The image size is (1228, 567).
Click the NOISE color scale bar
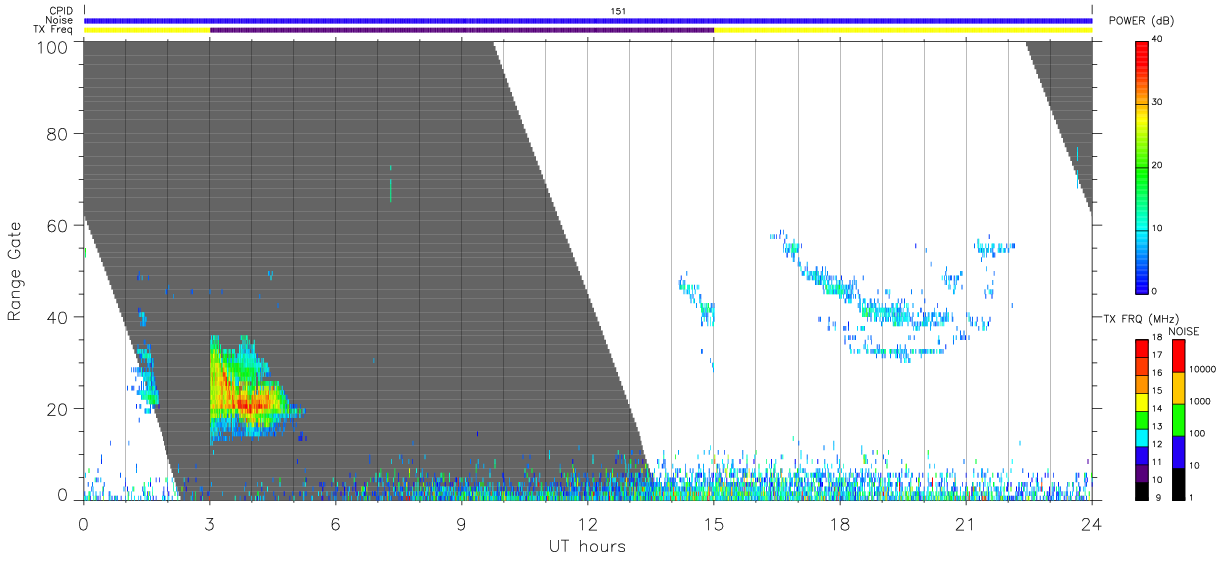point(1179,419)
